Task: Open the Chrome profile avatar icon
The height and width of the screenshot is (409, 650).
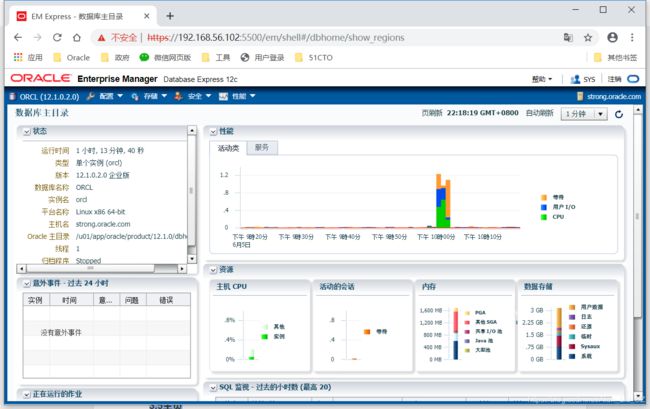Action: [x=612, y=37]
